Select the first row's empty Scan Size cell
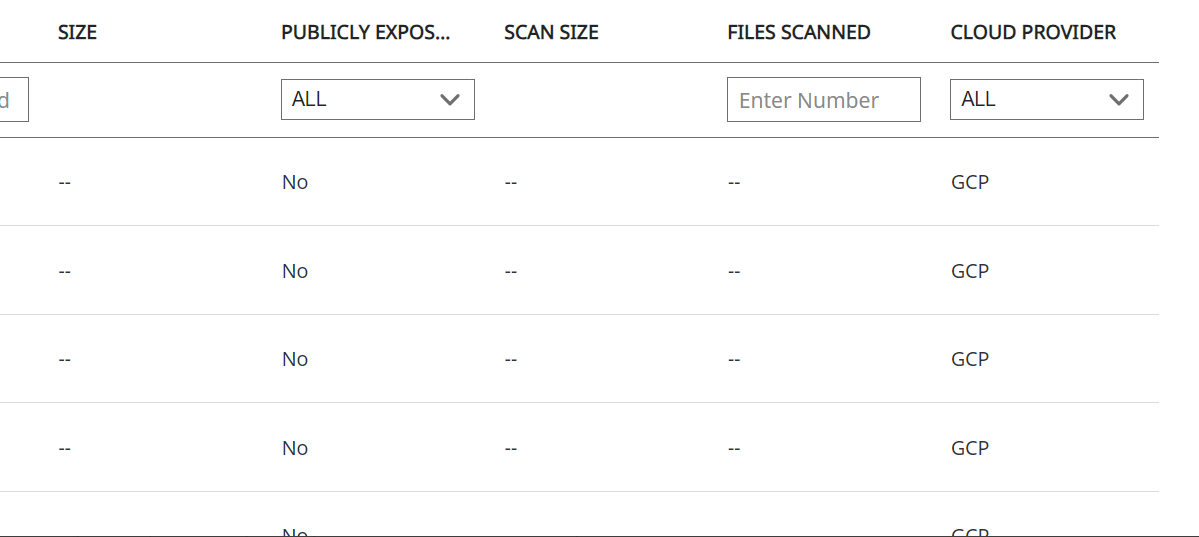 [510, 183]
